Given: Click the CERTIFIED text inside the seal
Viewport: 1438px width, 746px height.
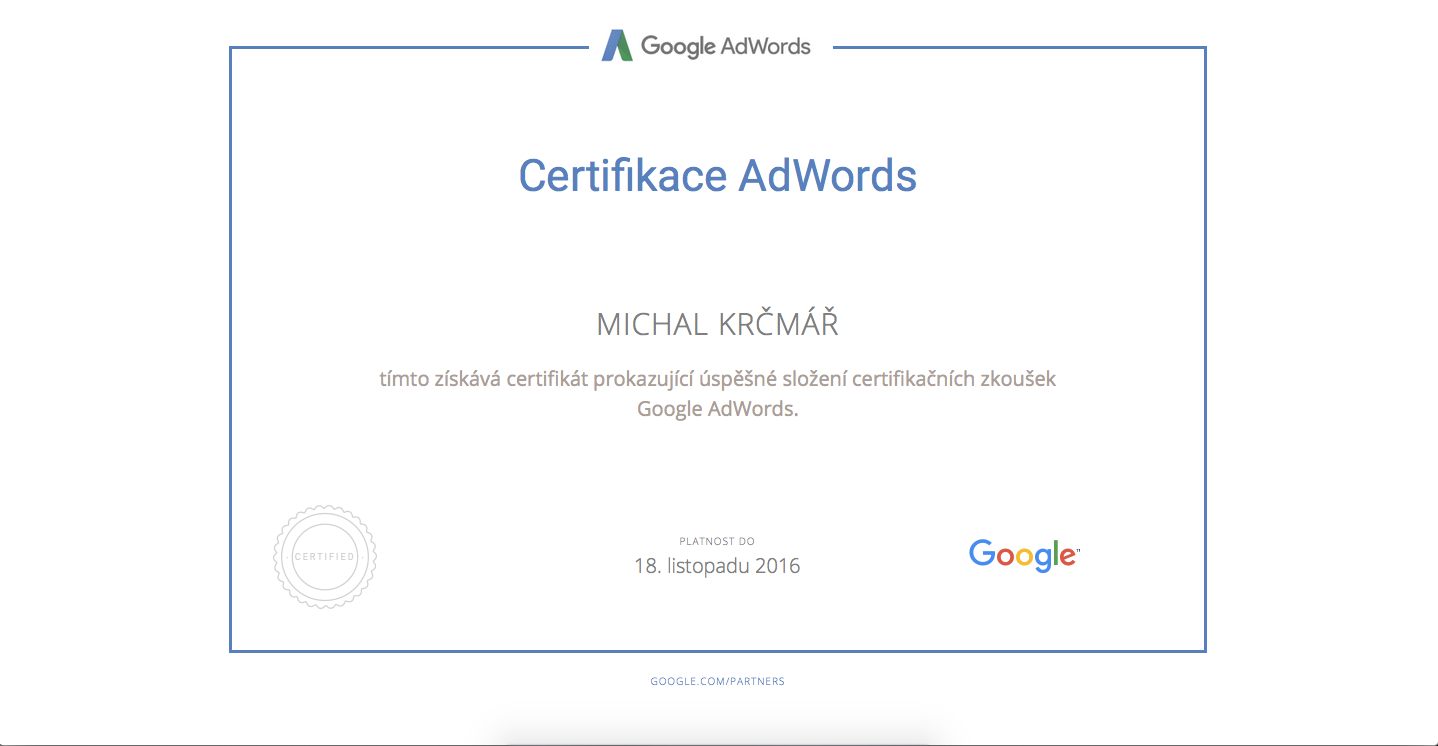Looking at the screenshot, I should tap(325, 557).
